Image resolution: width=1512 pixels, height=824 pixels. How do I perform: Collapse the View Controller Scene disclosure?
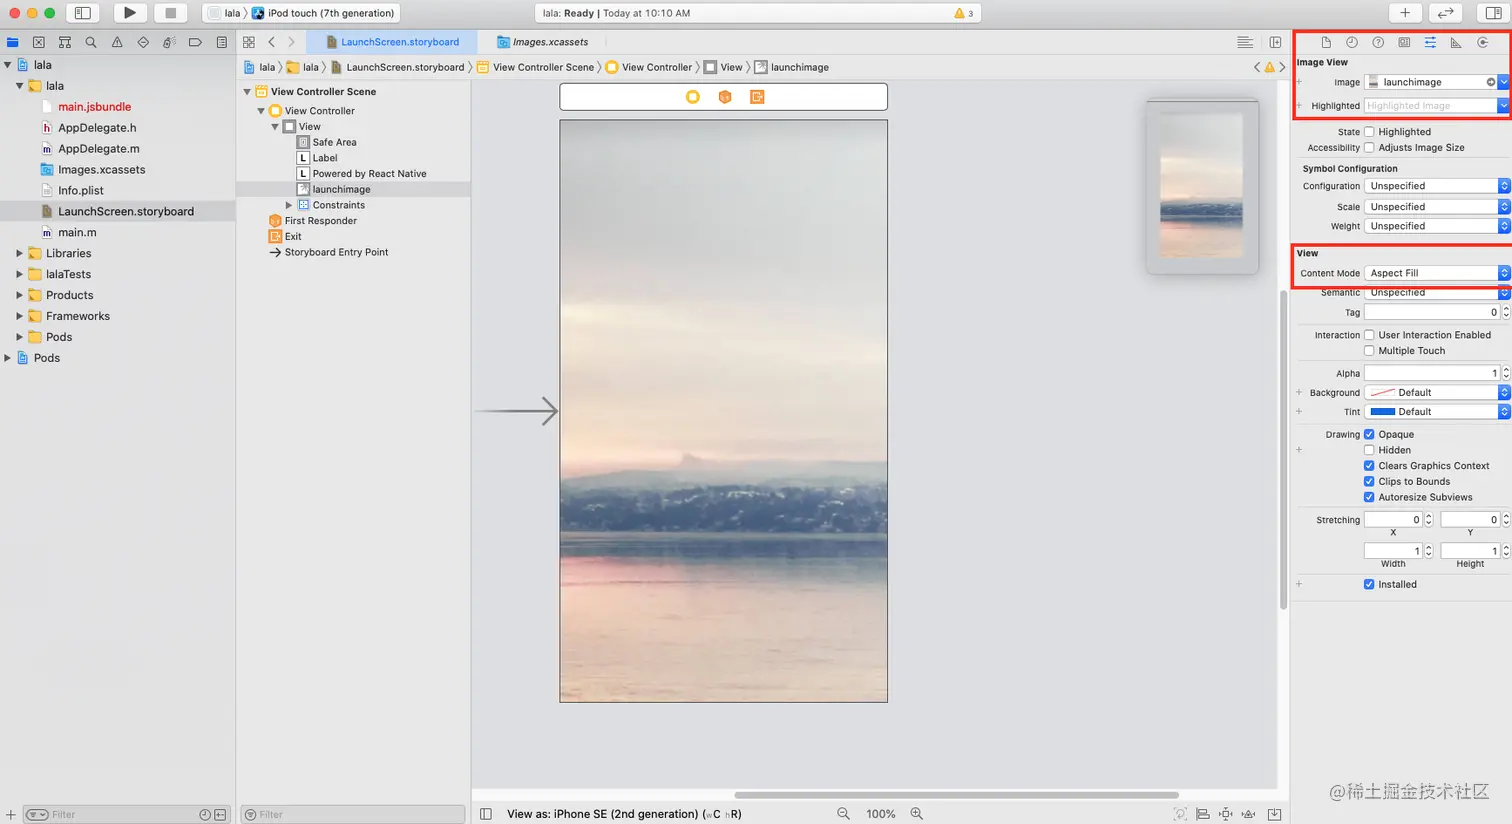click(x=247, y=92)
